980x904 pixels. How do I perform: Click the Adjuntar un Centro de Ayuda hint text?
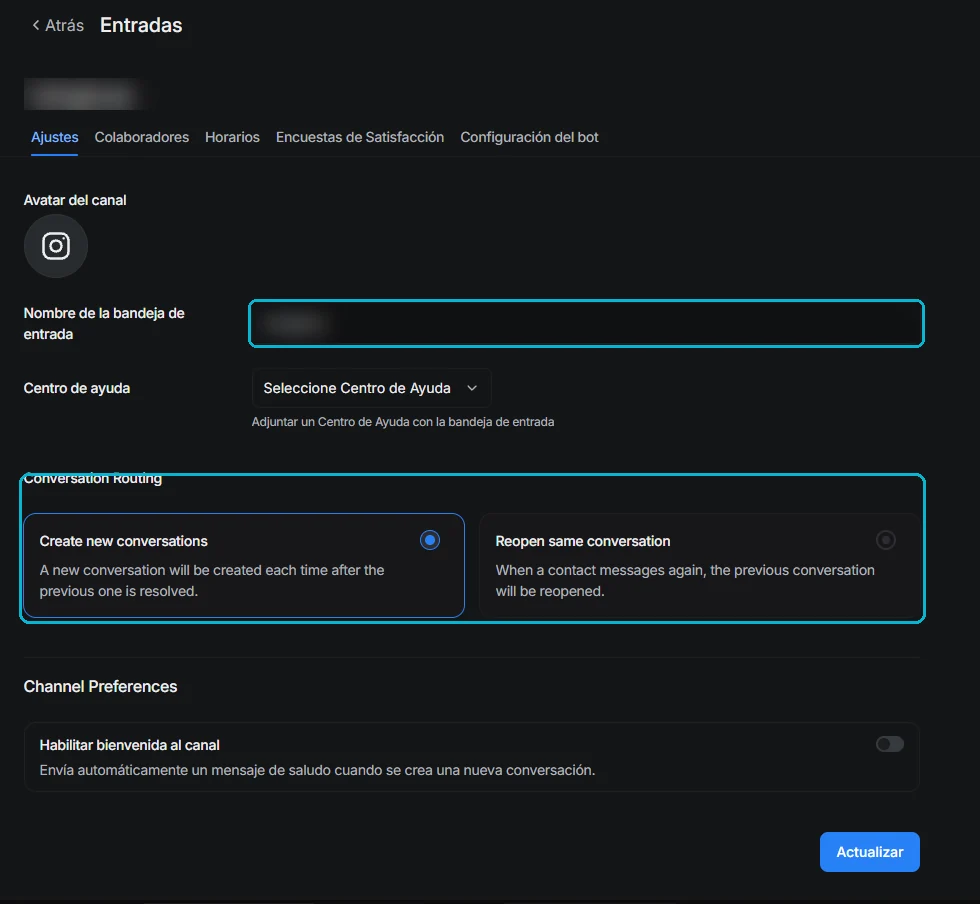coord(403,422)
